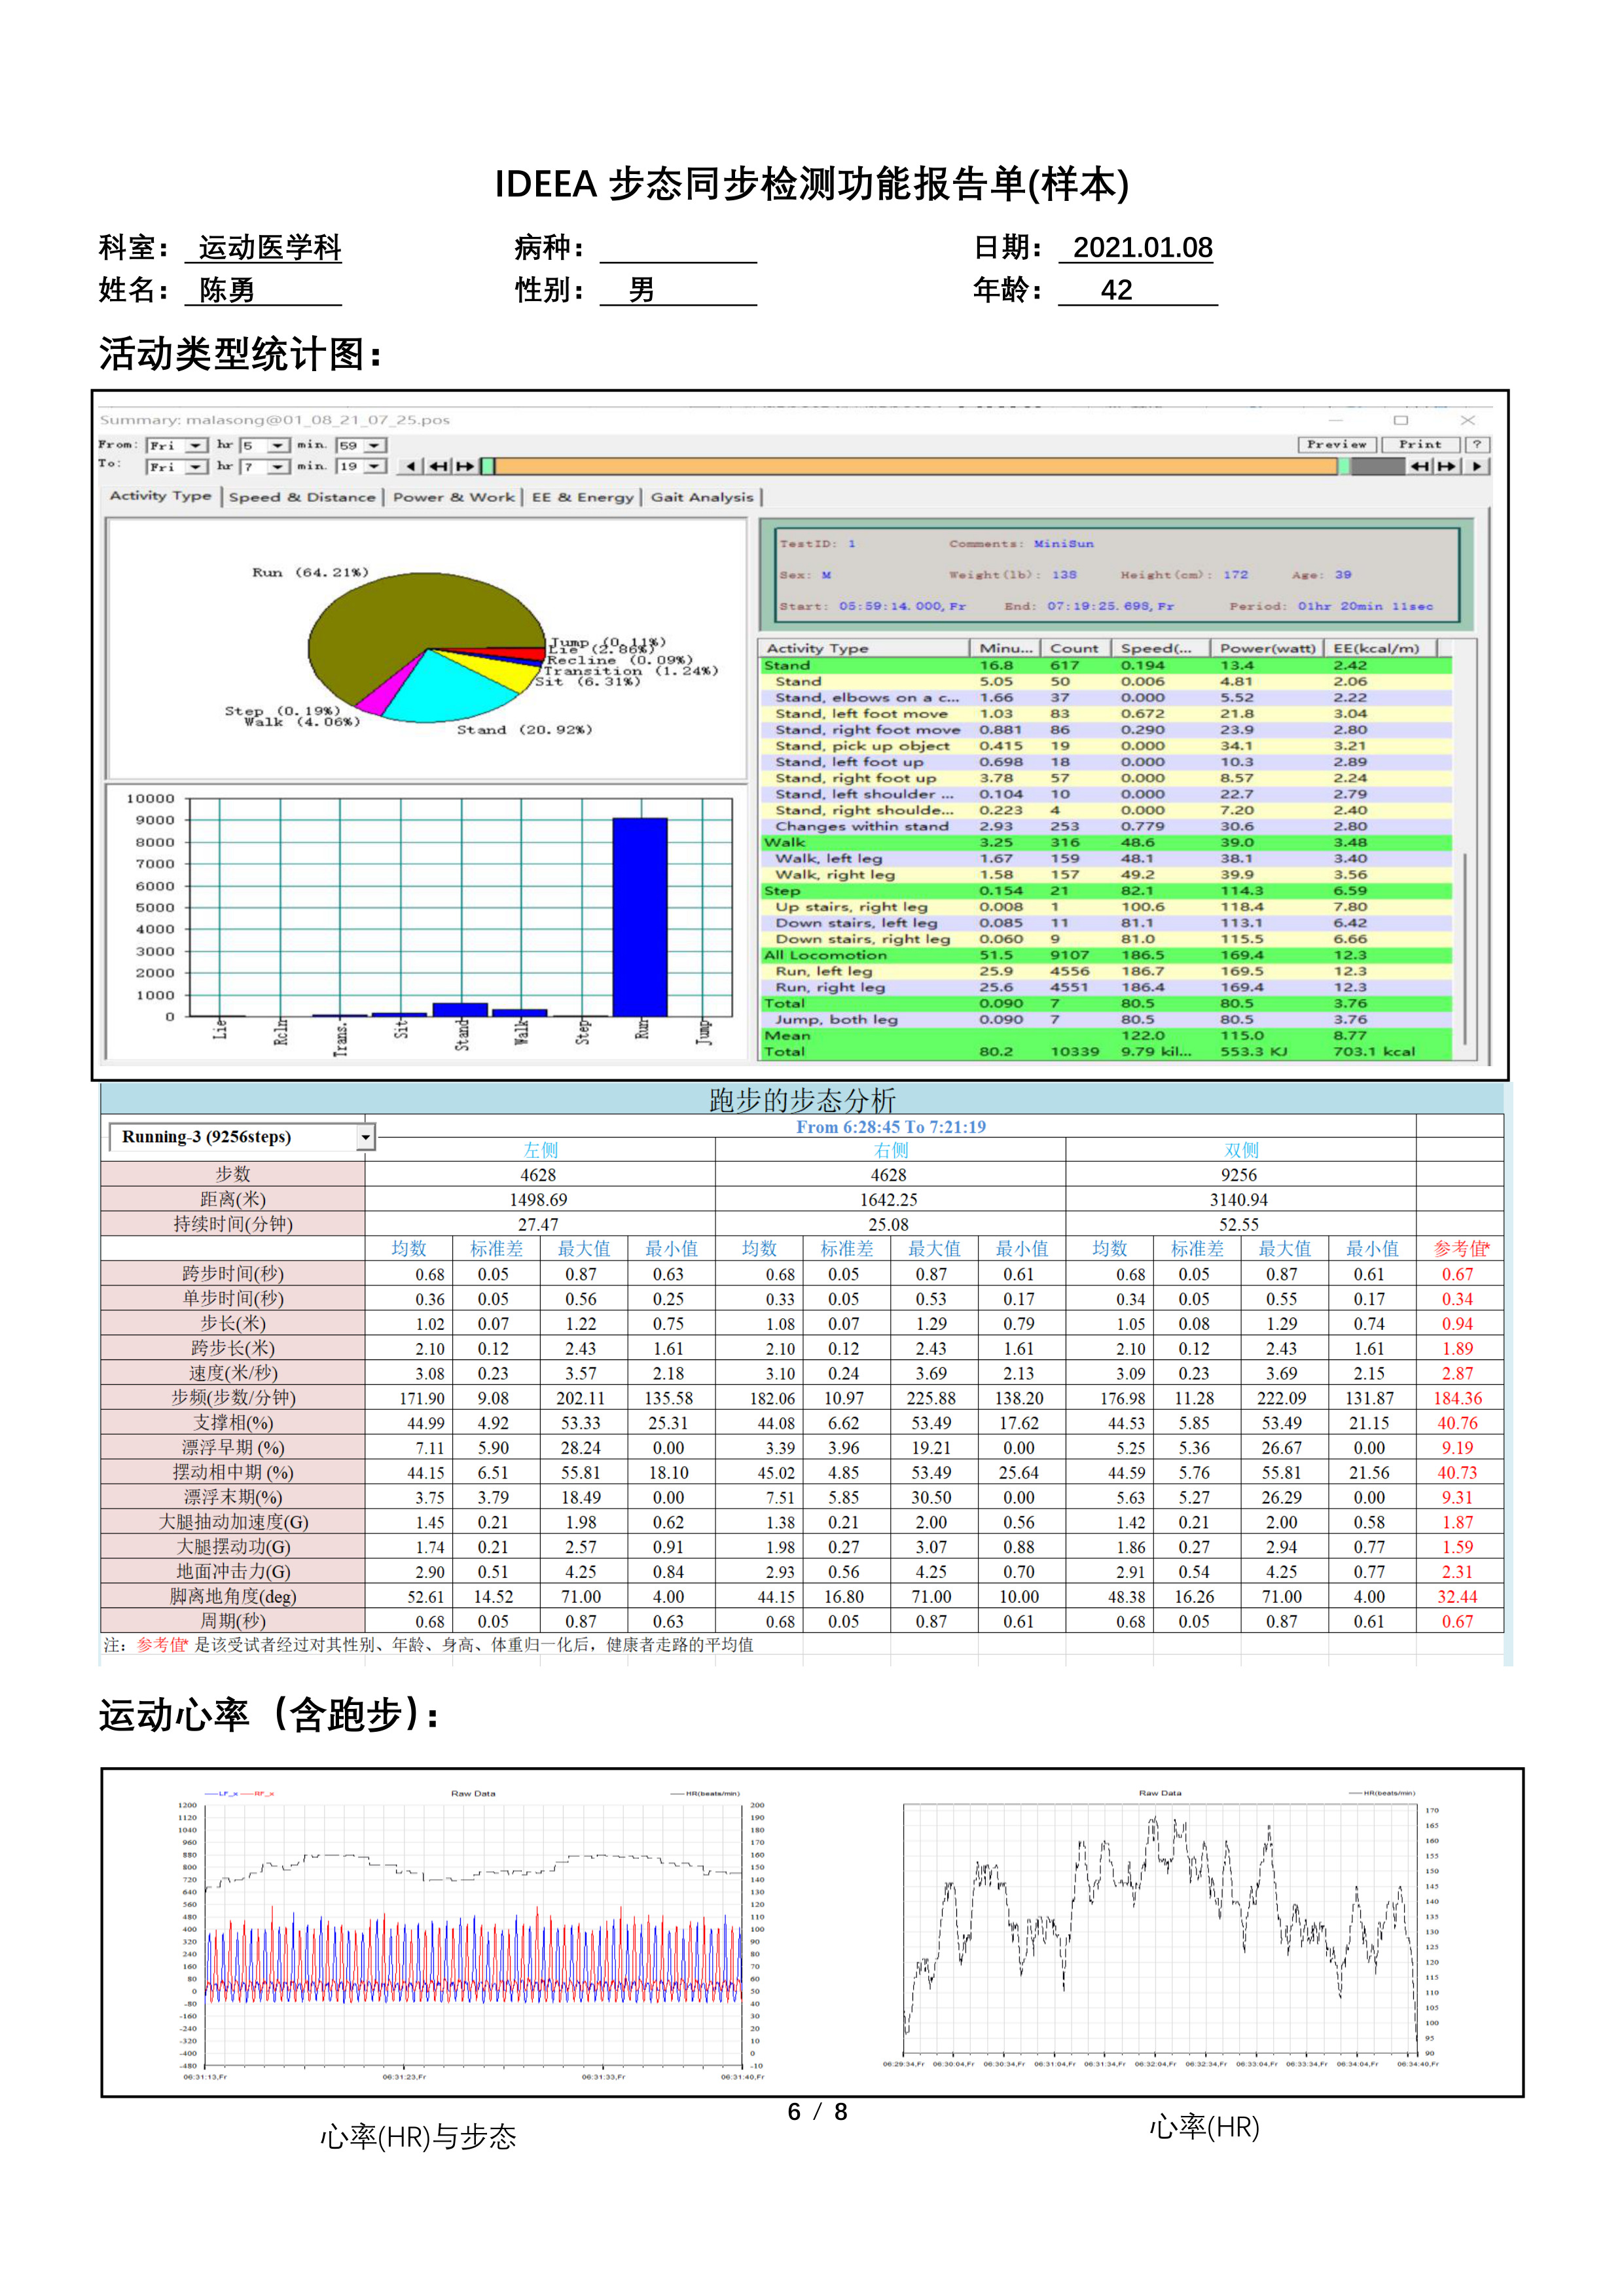Open the Power & Work tab
Screen dimensions: 1624x2296
click(x=454, y=497)
